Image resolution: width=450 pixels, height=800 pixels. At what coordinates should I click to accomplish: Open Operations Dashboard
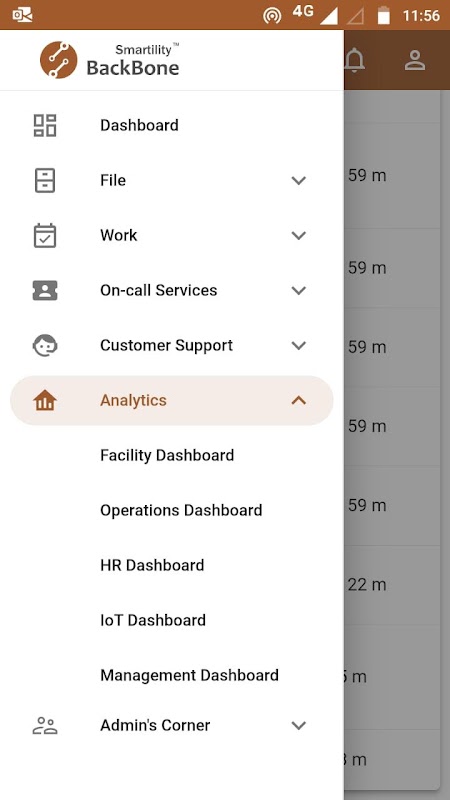pyautogui.click(x=181, y=510)
